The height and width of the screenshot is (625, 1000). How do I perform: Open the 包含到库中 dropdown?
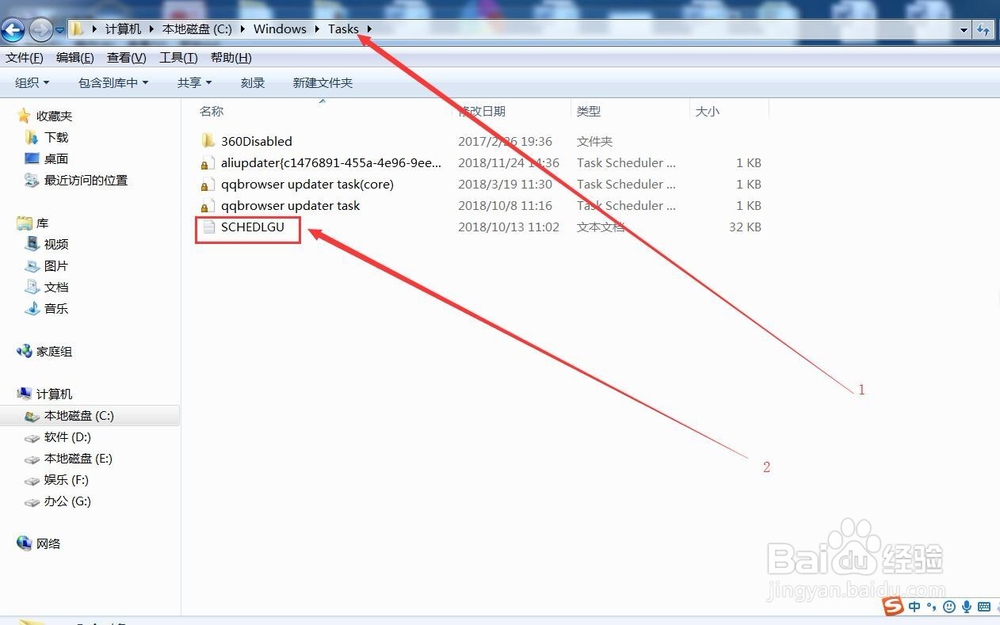click(x=113, y=82)
